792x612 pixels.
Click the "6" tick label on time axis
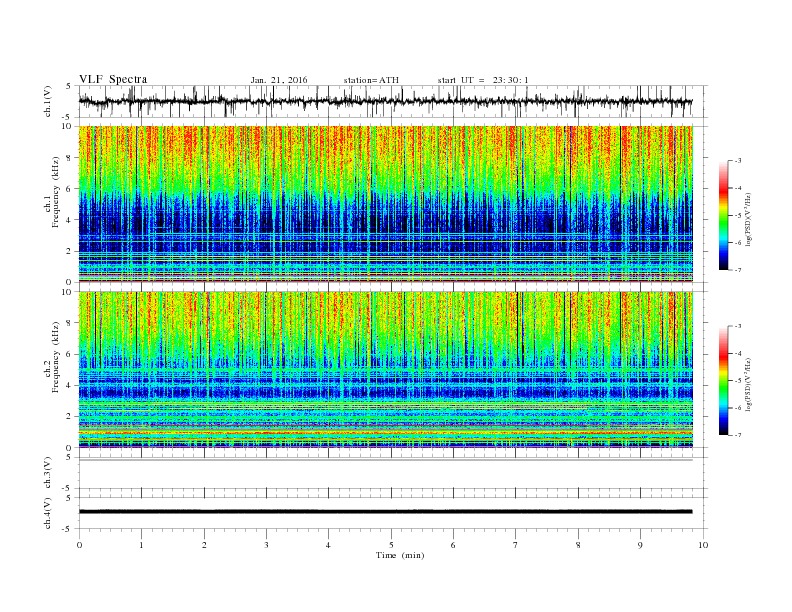coord(453,545)
